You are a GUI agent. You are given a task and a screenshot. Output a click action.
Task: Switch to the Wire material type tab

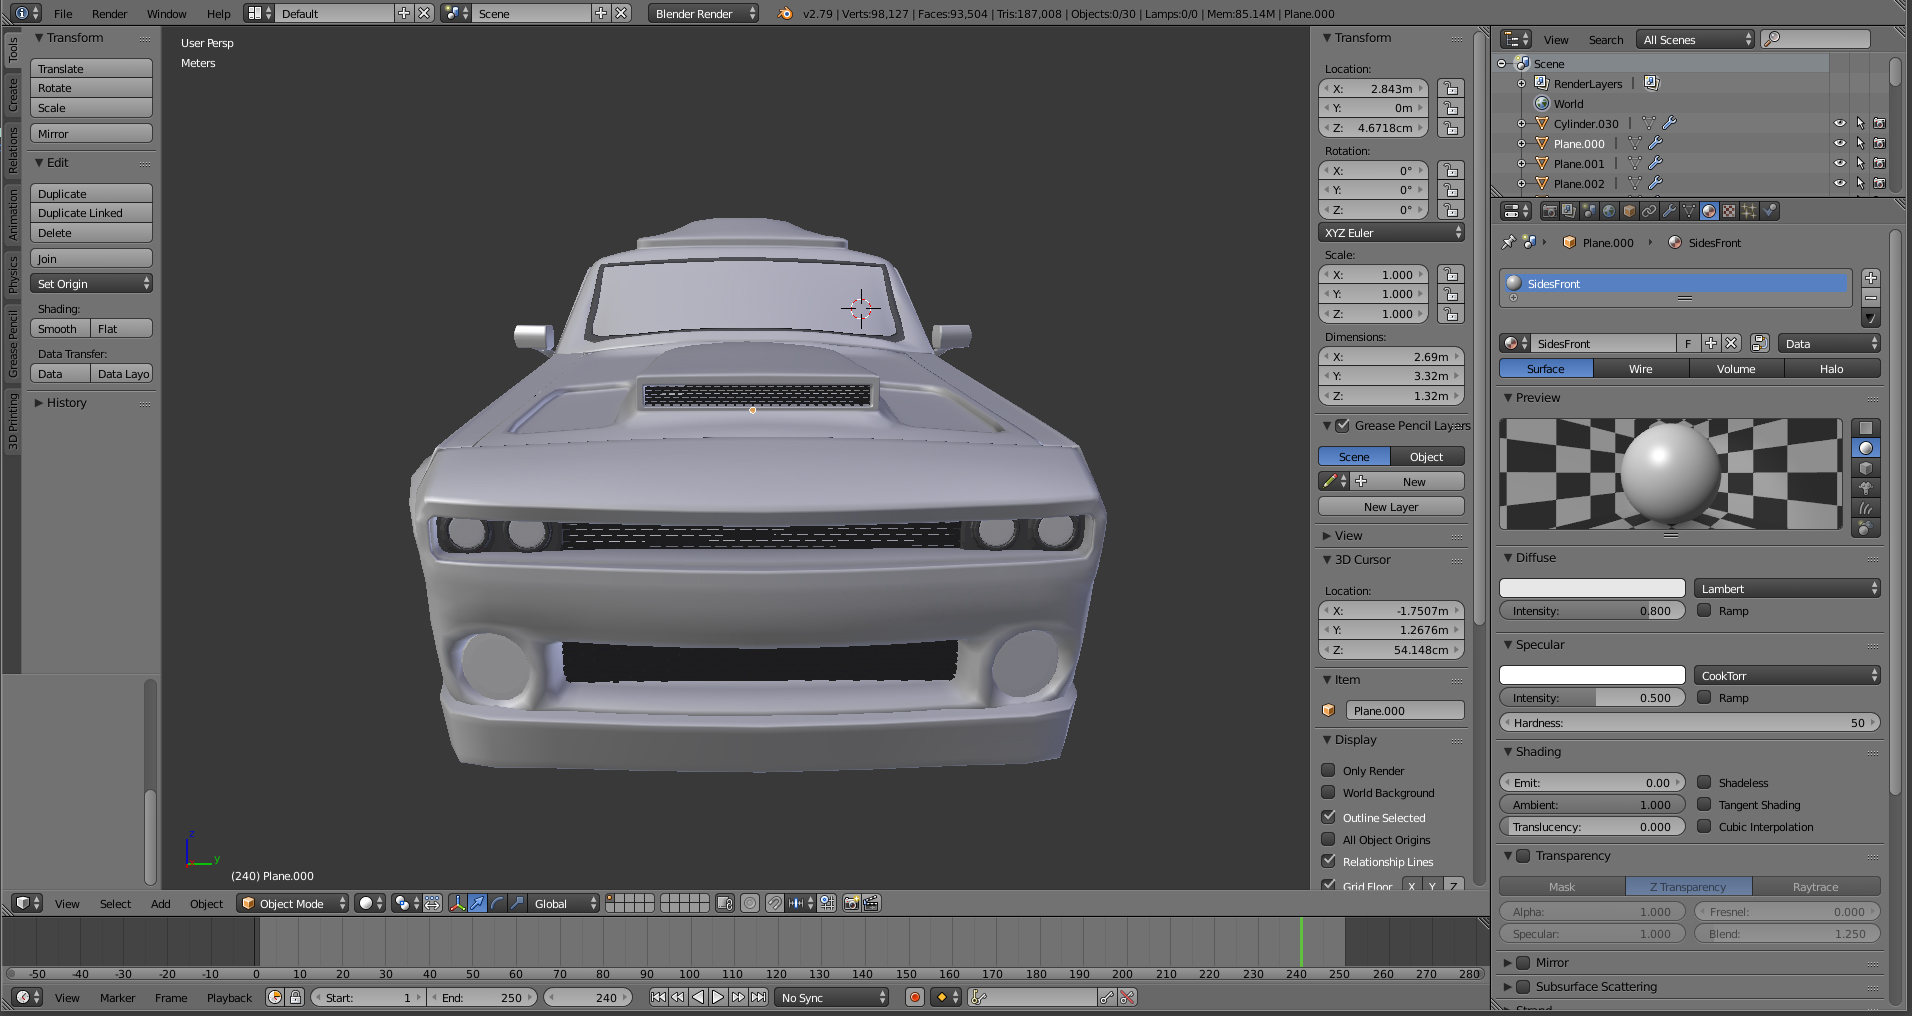[1640, 369]
